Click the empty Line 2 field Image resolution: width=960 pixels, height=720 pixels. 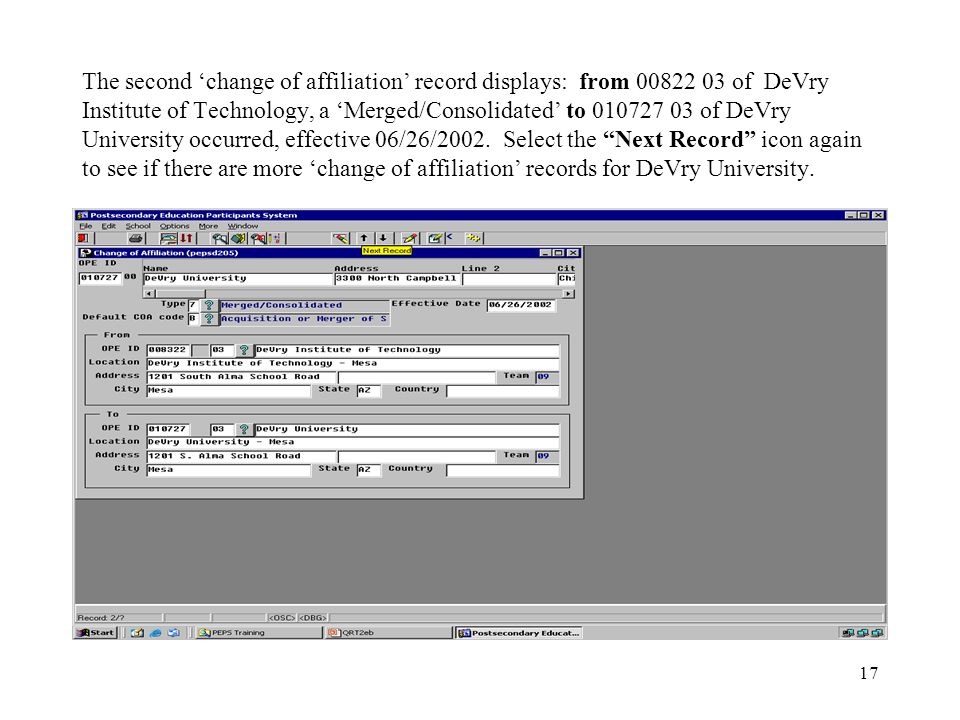point(509,279)
